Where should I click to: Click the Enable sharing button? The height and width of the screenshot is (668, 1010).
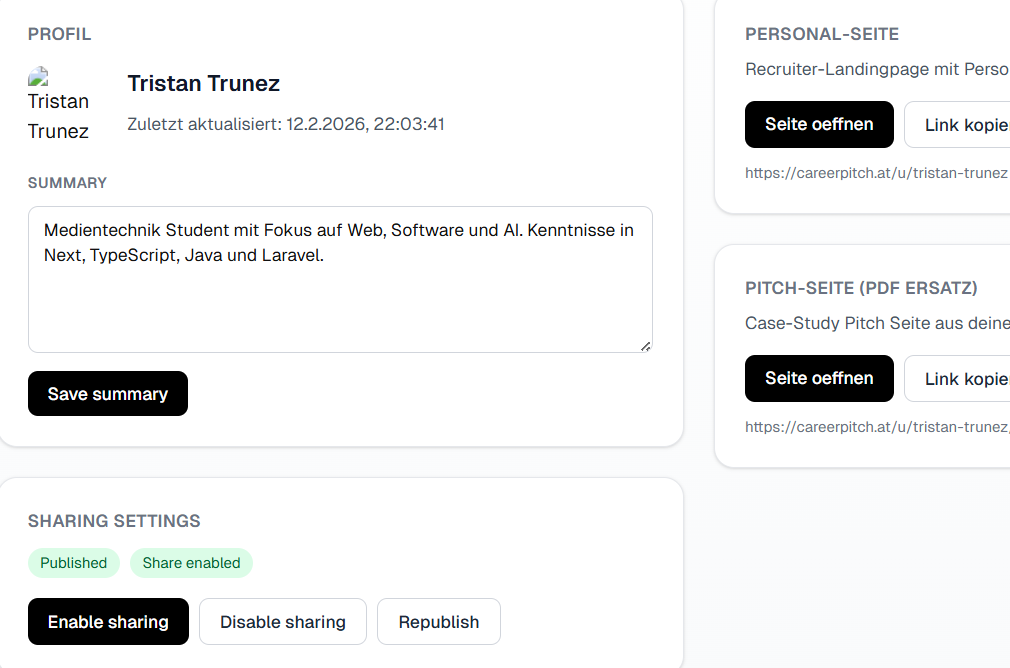point(108,622)
